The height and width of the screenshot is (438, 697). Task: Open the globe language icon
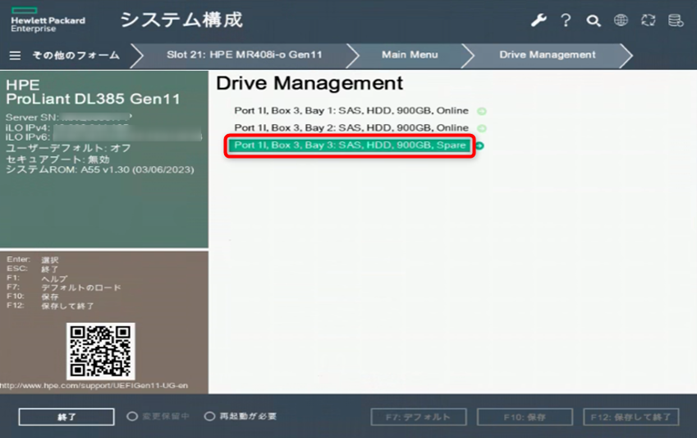(x=621, y=20)
